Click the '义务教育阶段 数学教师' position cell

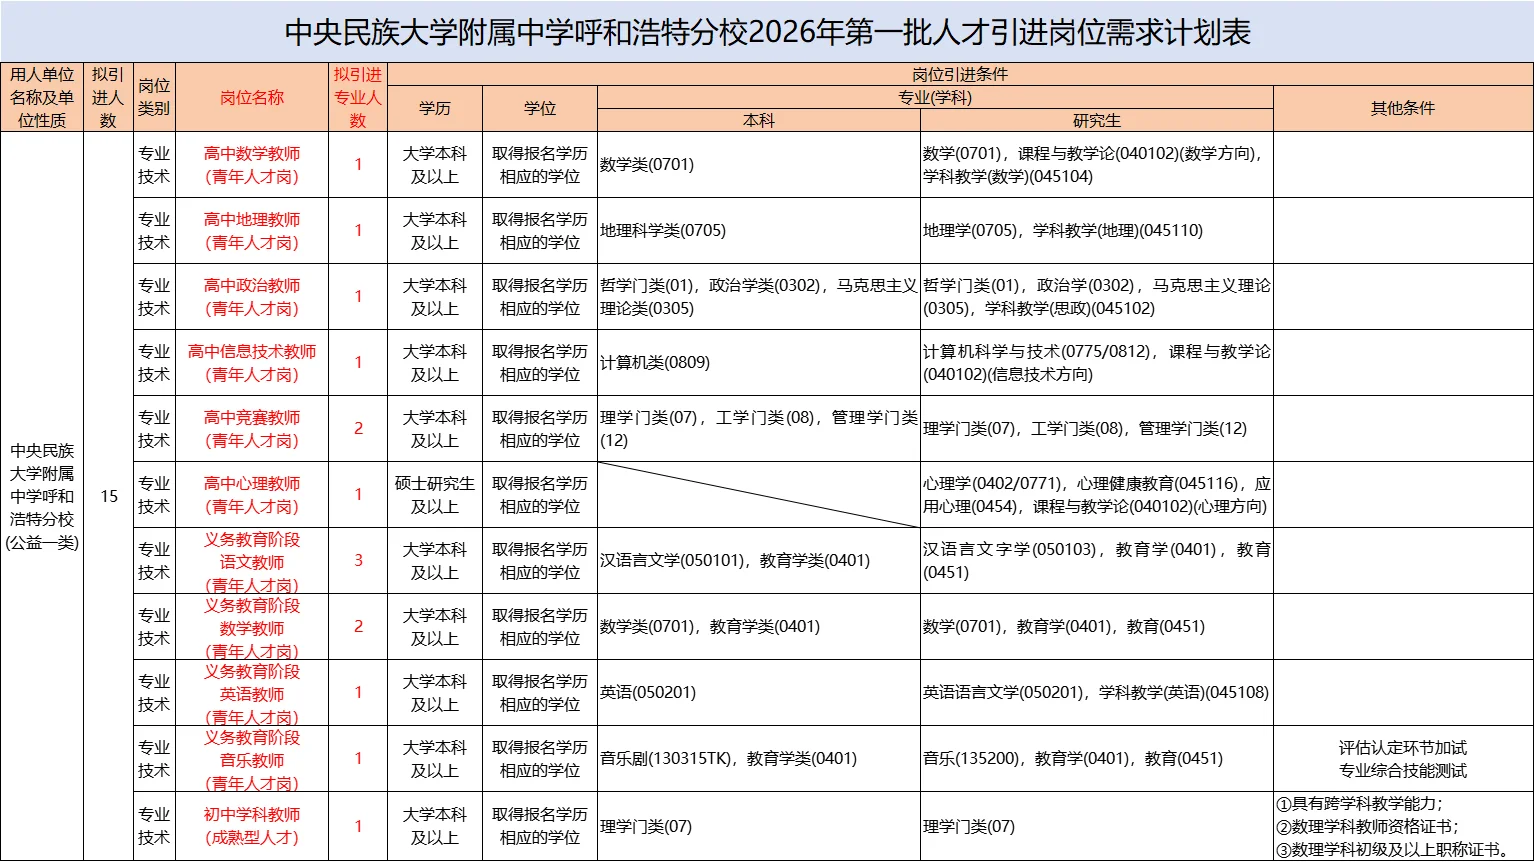(x=252, y=627)
